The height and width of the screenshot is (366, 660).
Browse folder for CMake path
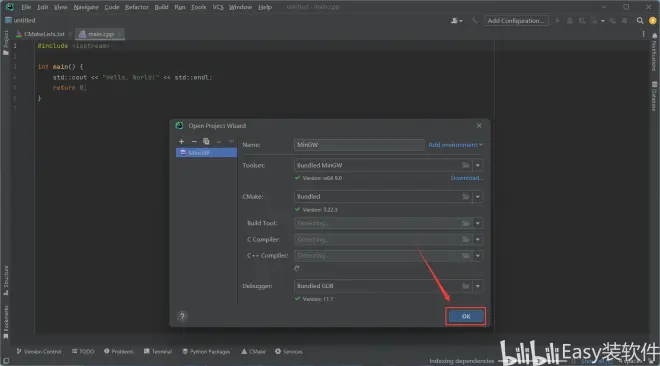[466, 196]
